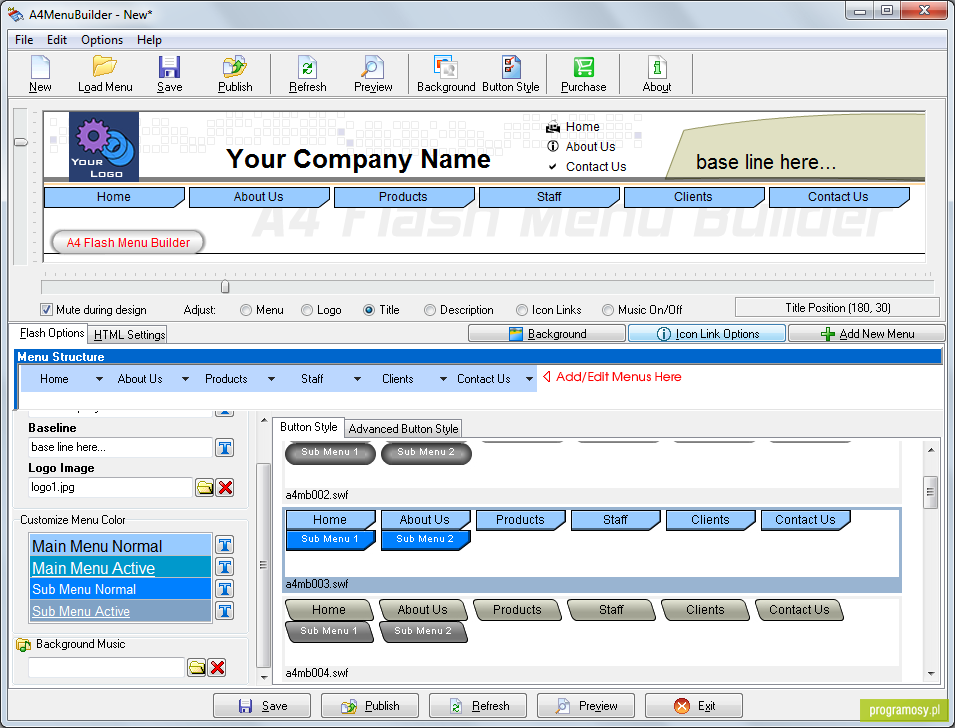This screenshot has height=728, width=955.
Task: Expand the Staff menu structure dropdown
Action: click(x=358, y=379)
